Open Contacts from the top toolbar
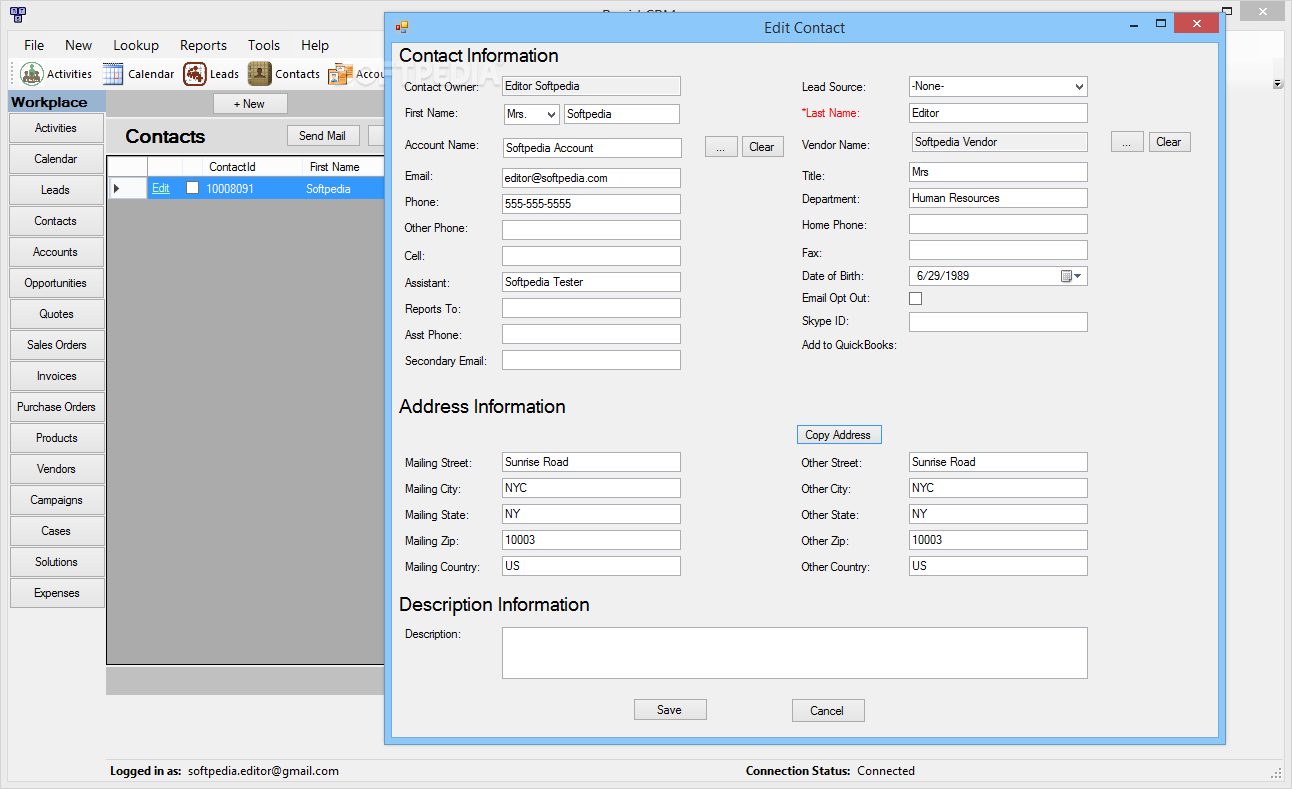1292x789 pixels. pyautogui.click(x=284, y=74)
